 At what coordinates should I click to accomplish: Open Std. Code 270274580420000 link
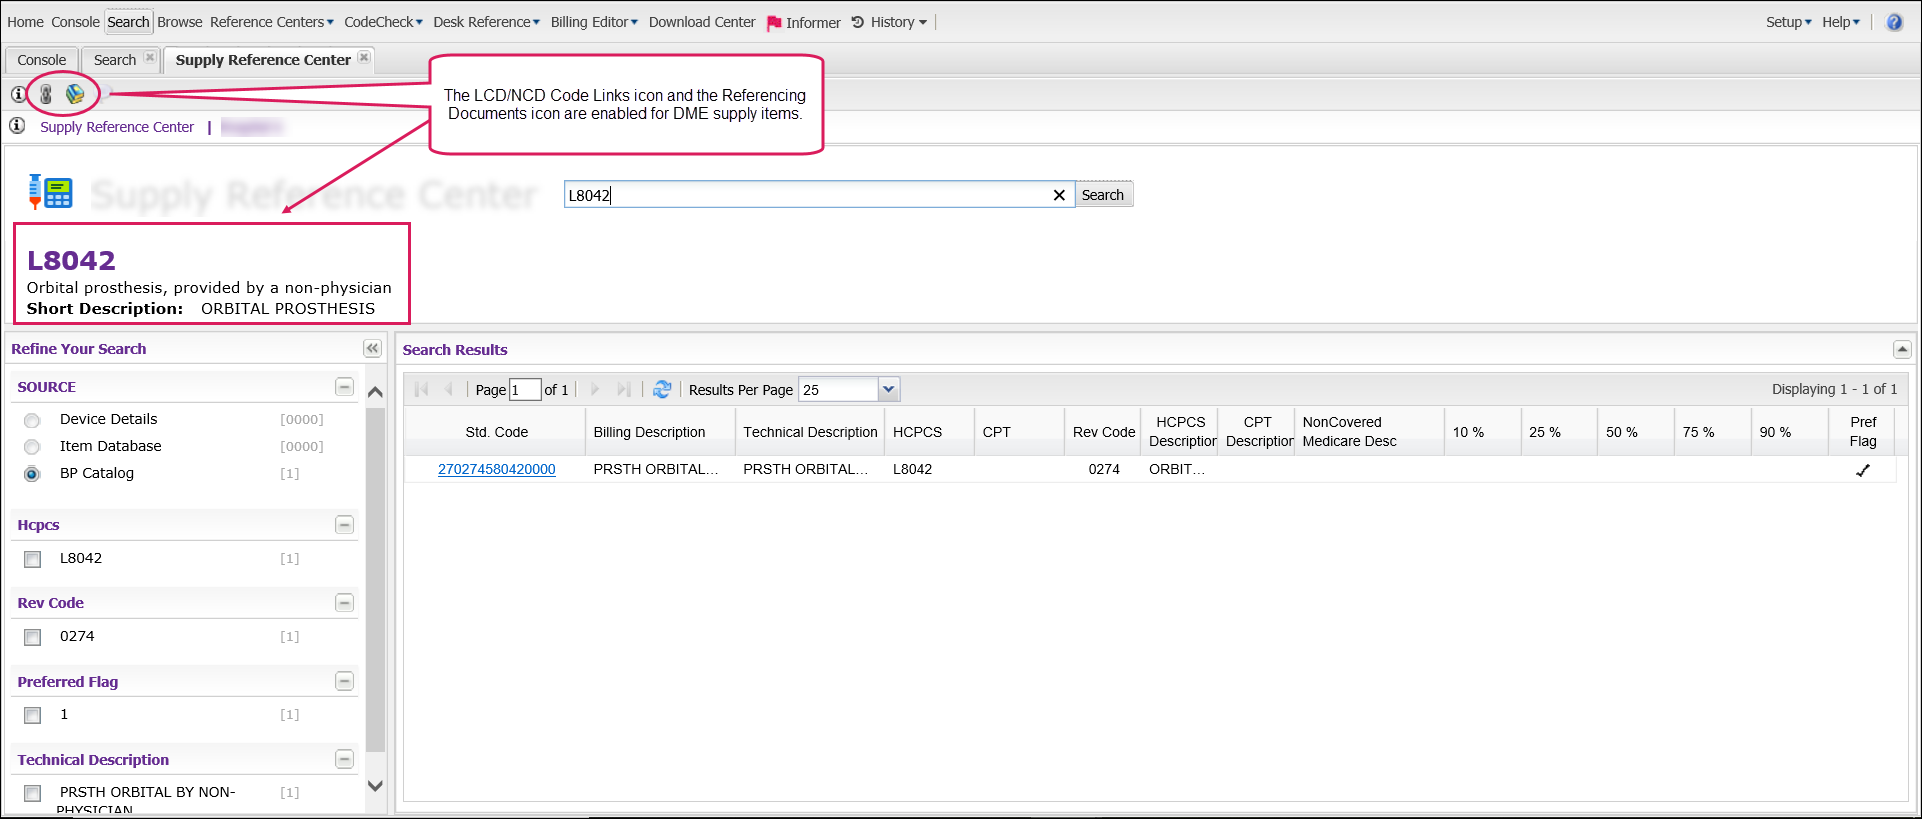coord(496,469)
